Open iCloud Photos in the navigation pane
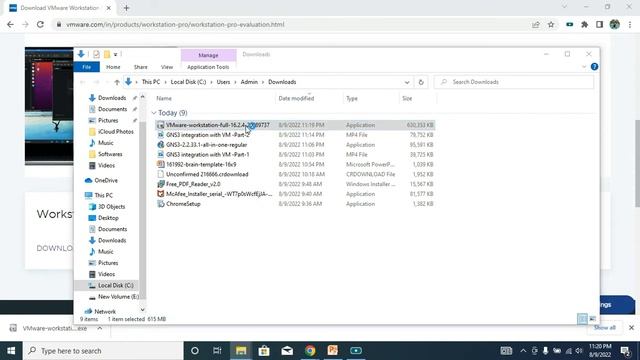This screenshot has height=360, width=640. (111, 132)
